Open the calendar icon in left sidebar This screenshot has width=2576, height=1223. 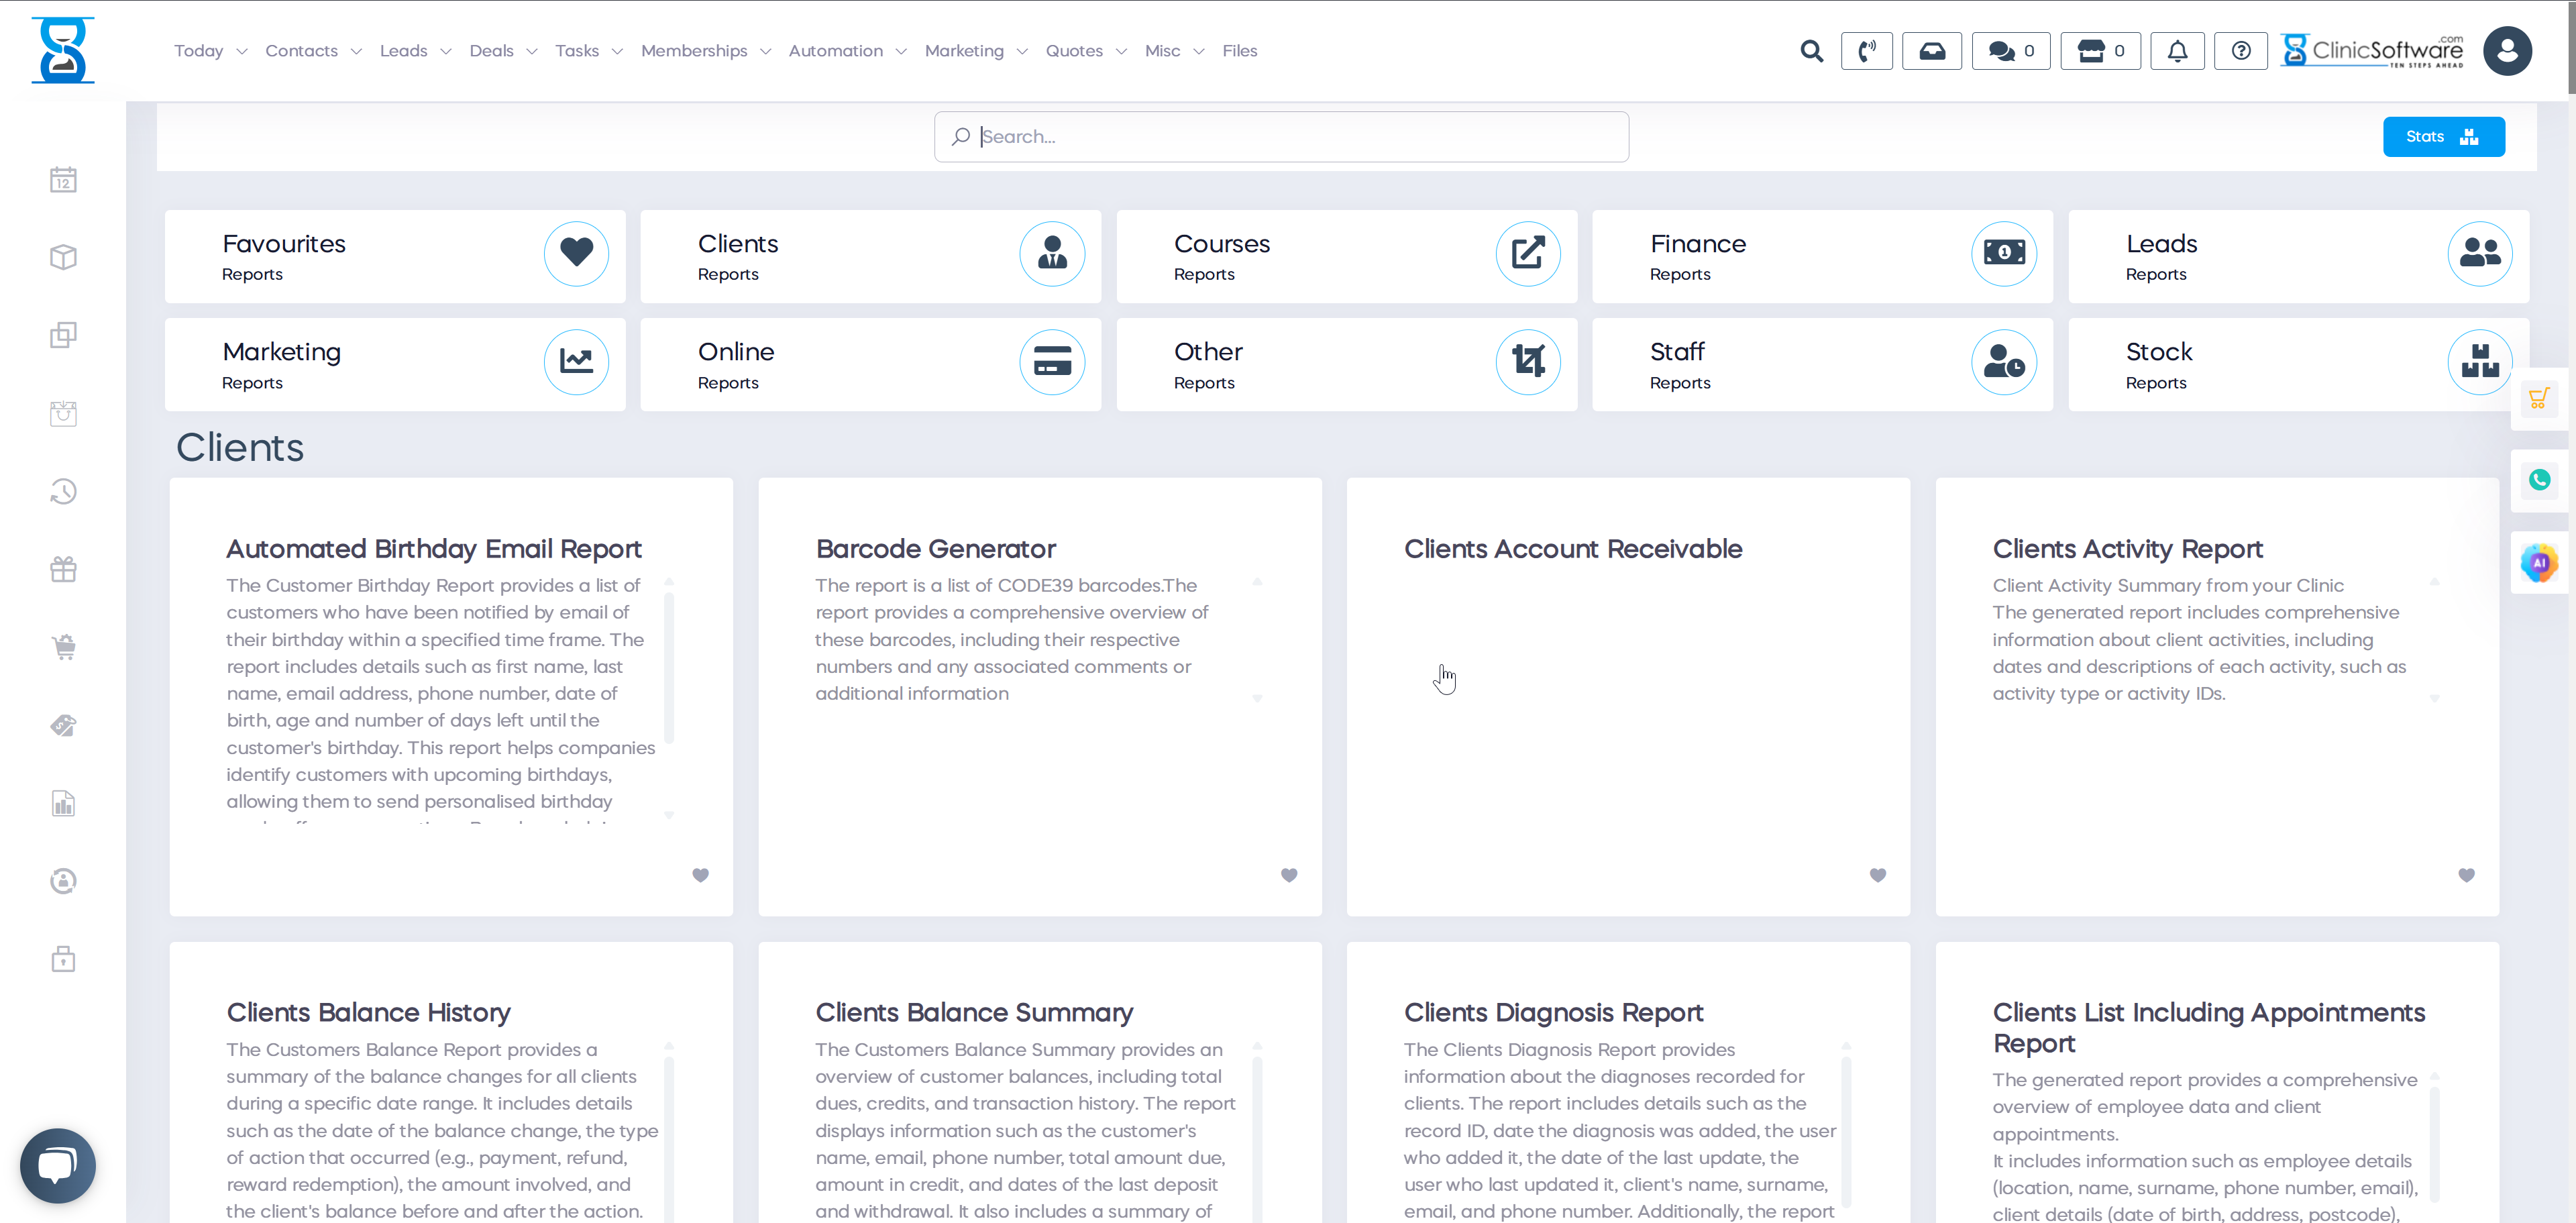[x=63, y=180]
